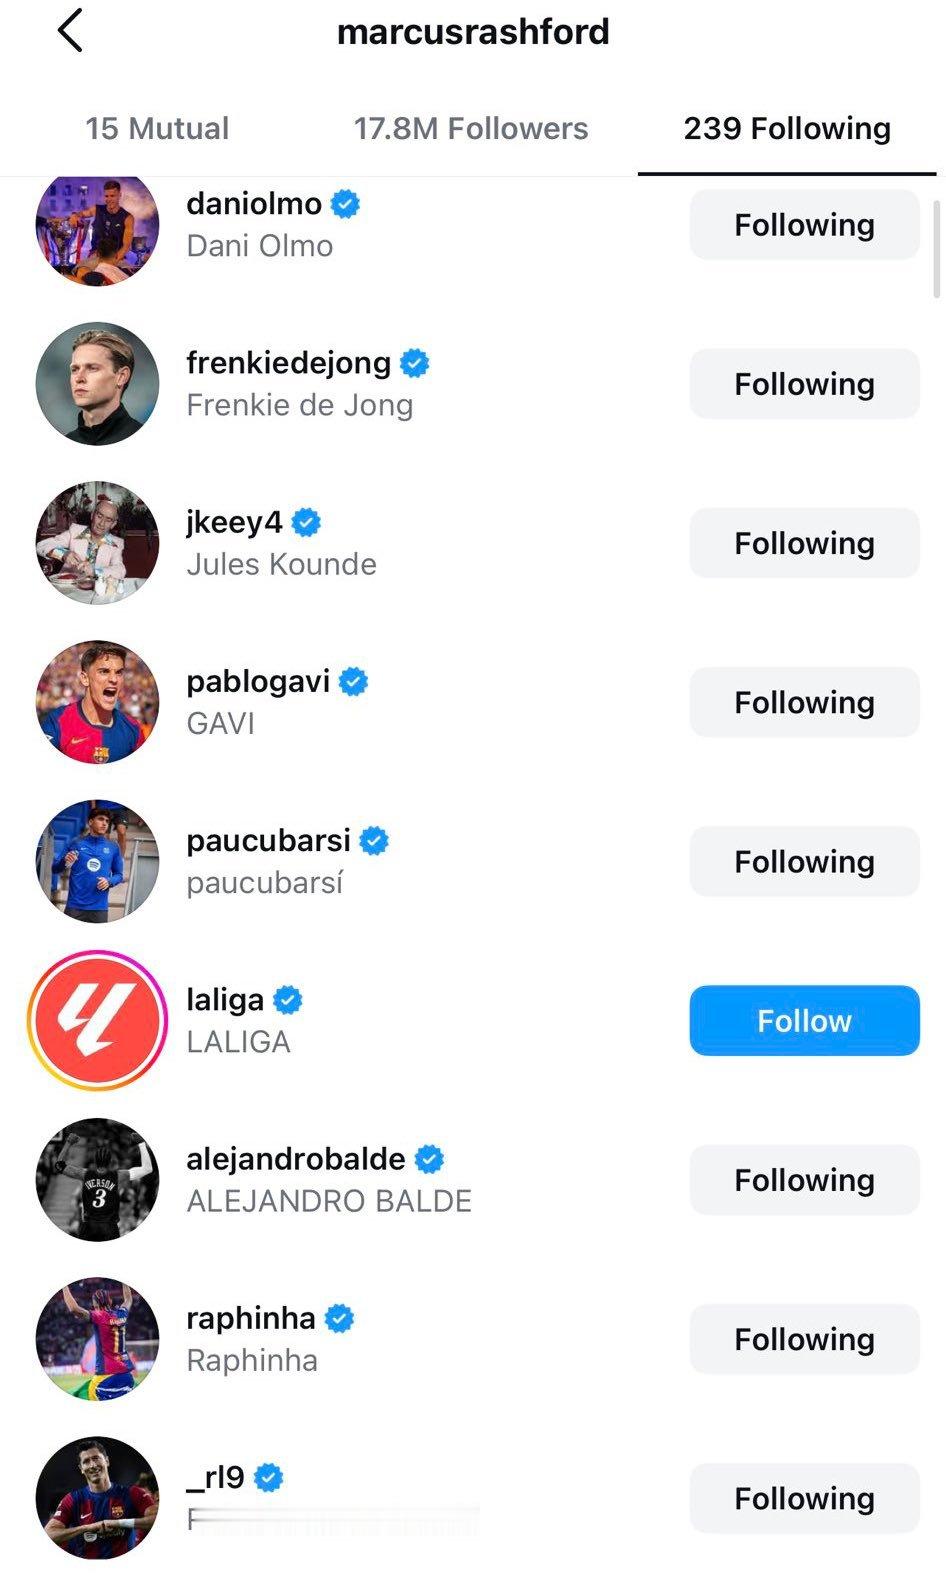This screenshot has height=1584, width=946.
Task: Select the 239 Following tab
Action: click(787, 128)
